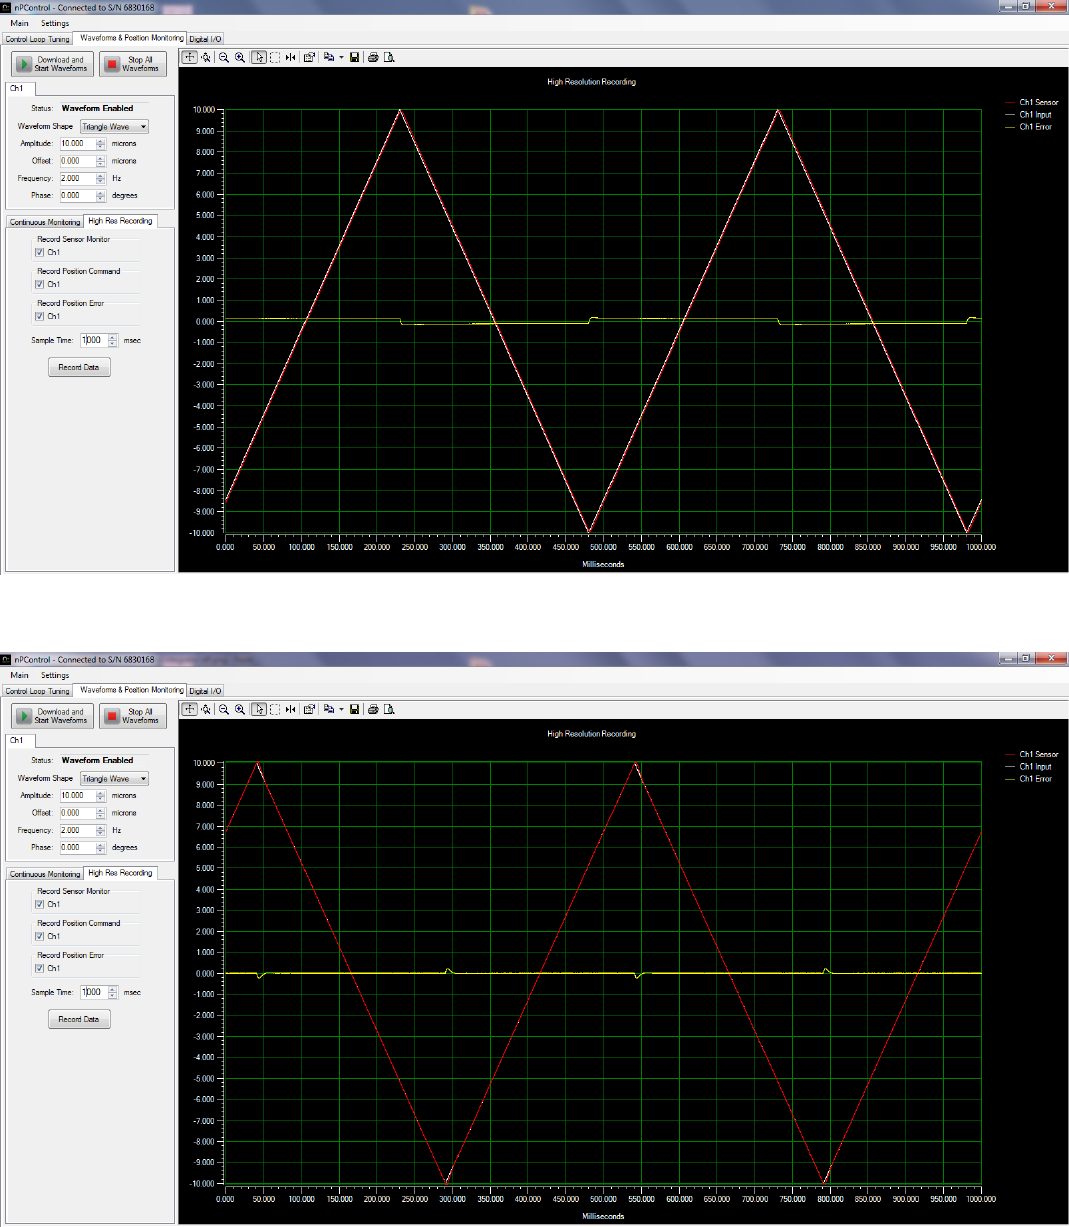
Task: Open Waveform Shape dropdown in lower window
Action: 114,779
